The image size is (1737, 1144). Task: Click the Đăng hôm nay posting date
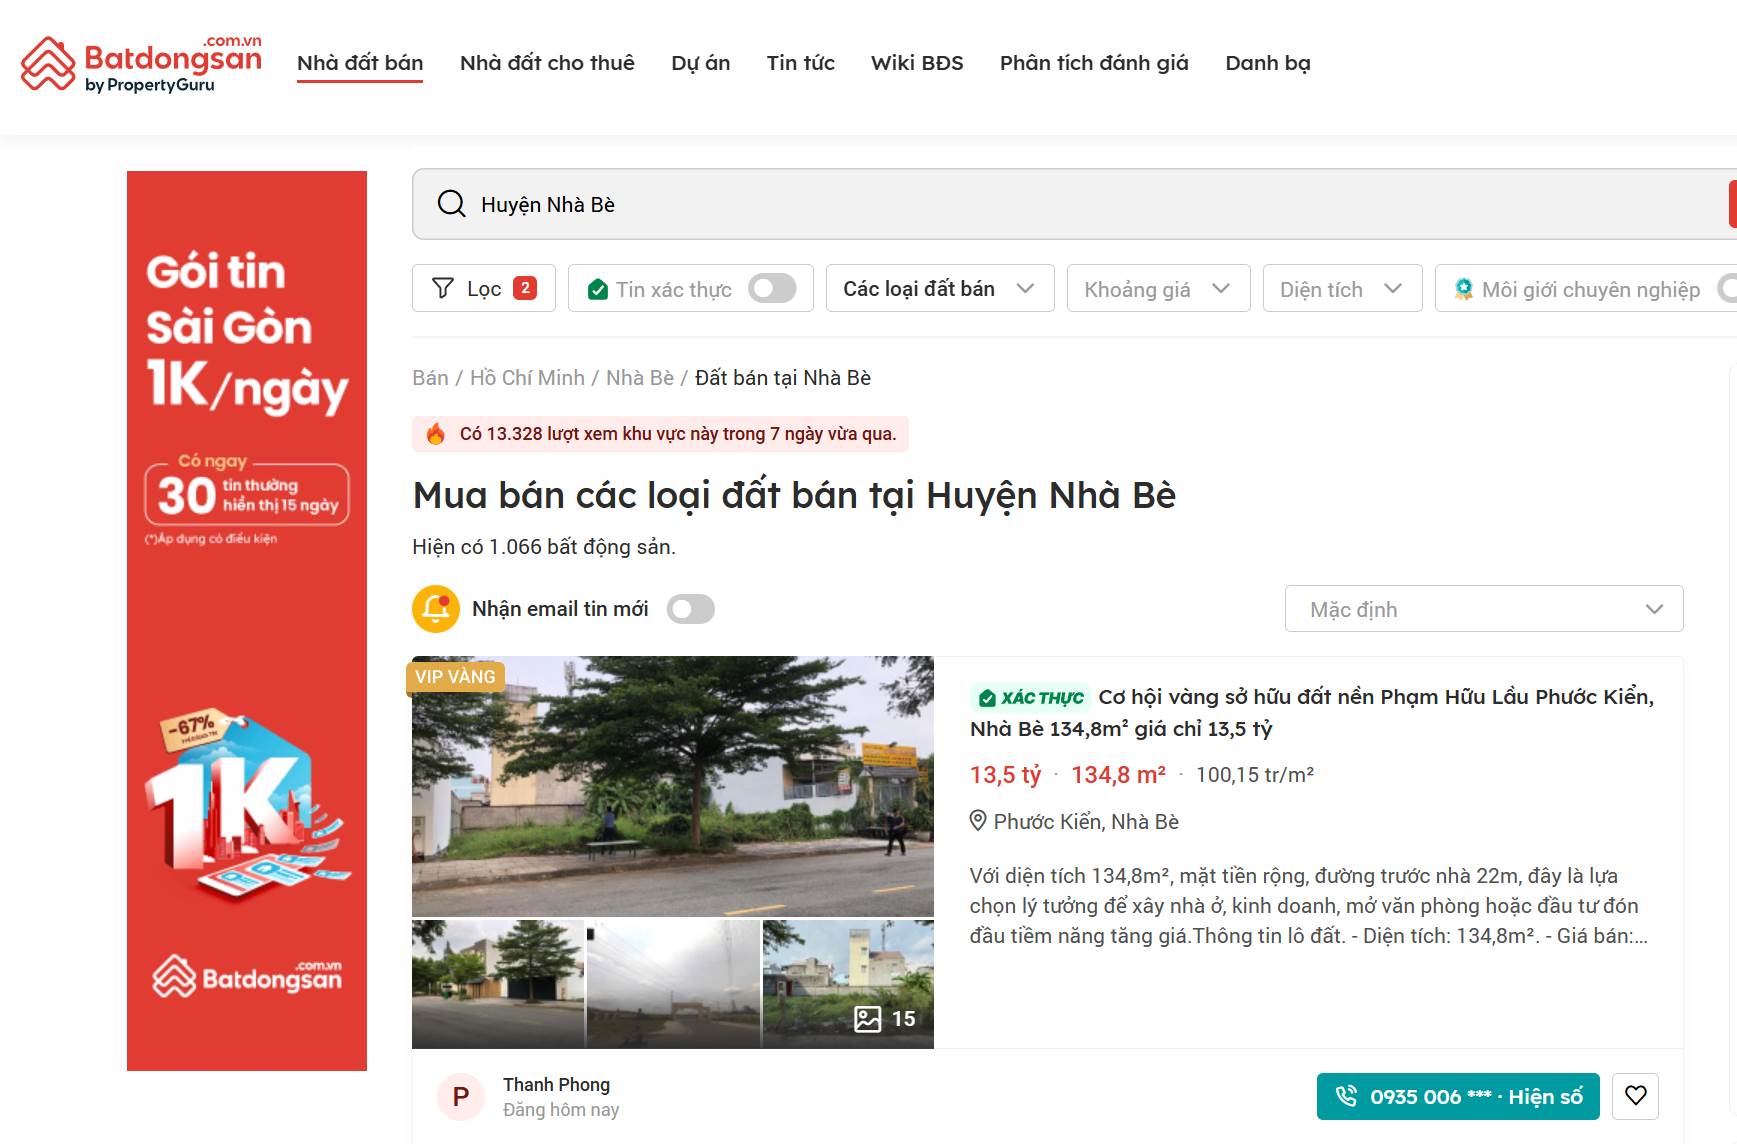point(561,1110)
